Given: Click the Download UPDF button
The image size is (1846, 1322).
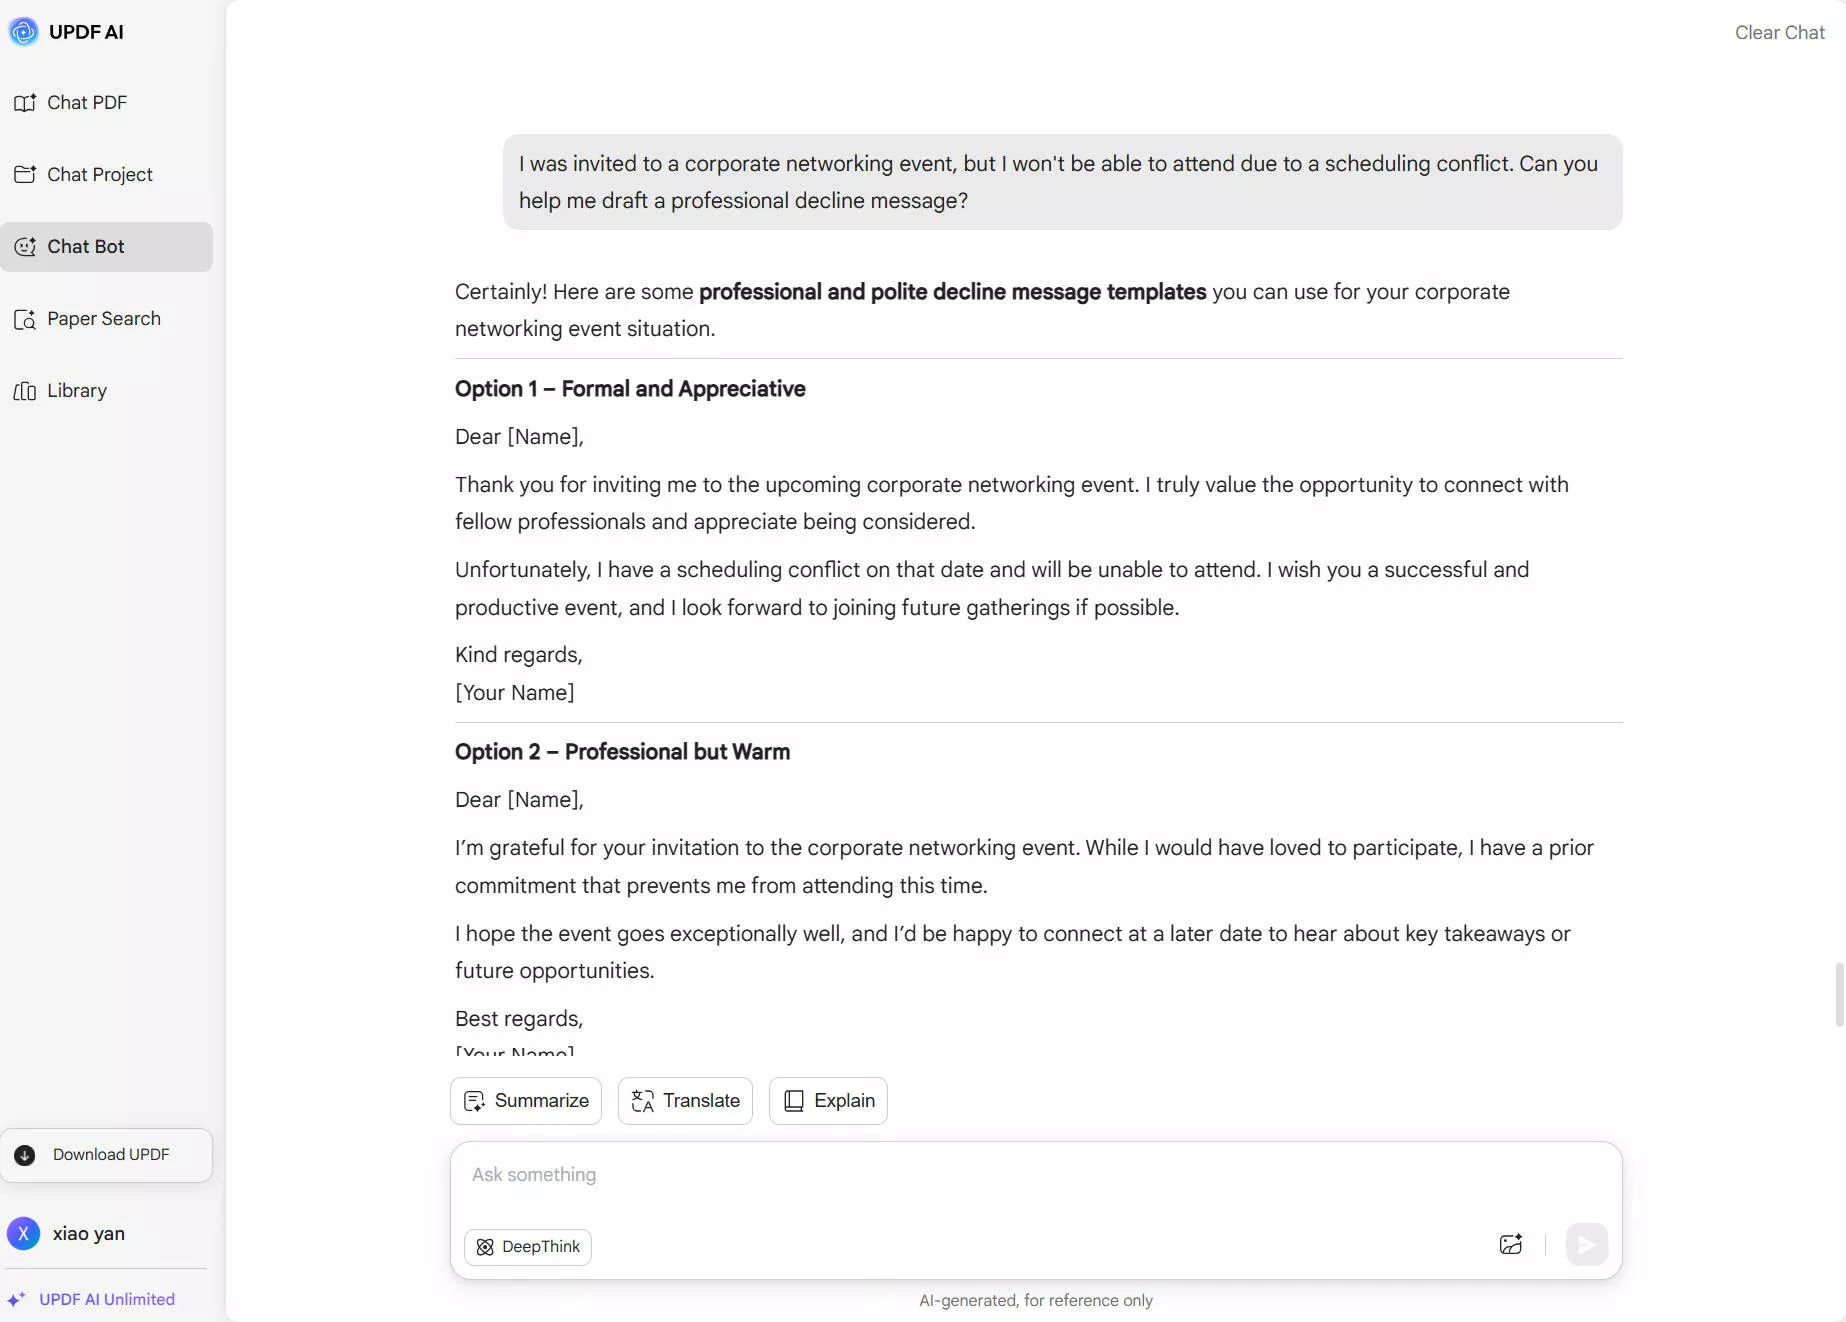Looking at the screenshot, I should [x=107, y=1154].
